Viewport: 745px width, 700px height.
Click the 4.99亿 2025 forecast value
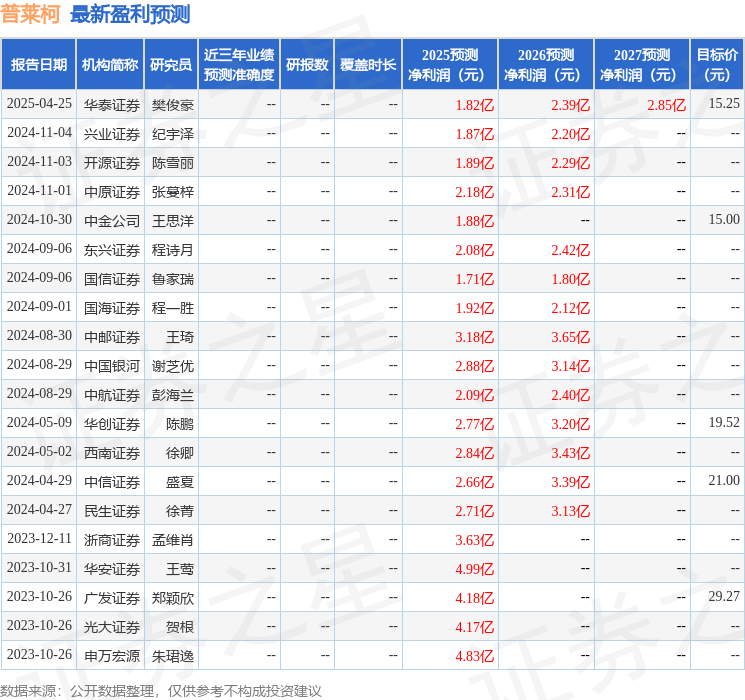click(474, 569)
